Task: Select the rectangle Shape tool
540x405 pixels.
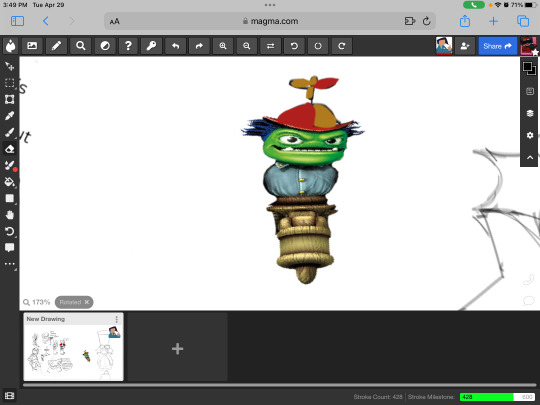Action: tap(10, 198)
